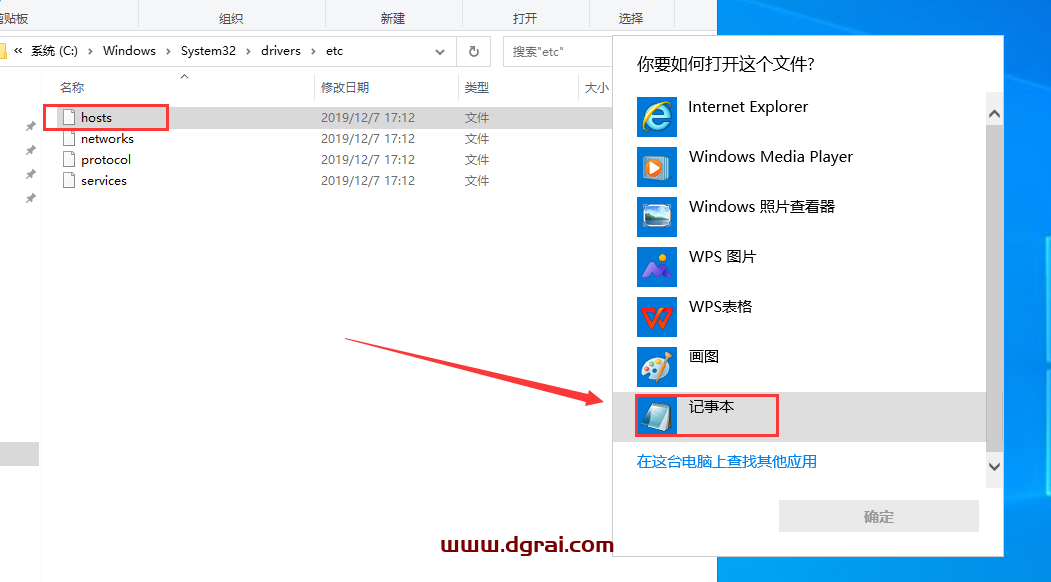
Task: Go to the drivers breadcrumb folder
Action: pyautogui.click(x=281, y=51)
